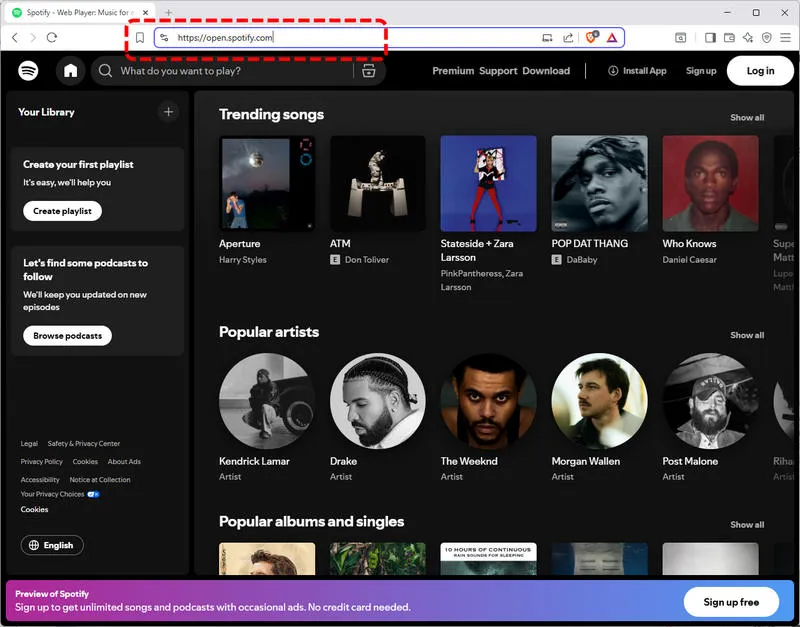Open the Brave Shields icon in address bar
Screen dimensions: 800x627
[x=589, y=37]
